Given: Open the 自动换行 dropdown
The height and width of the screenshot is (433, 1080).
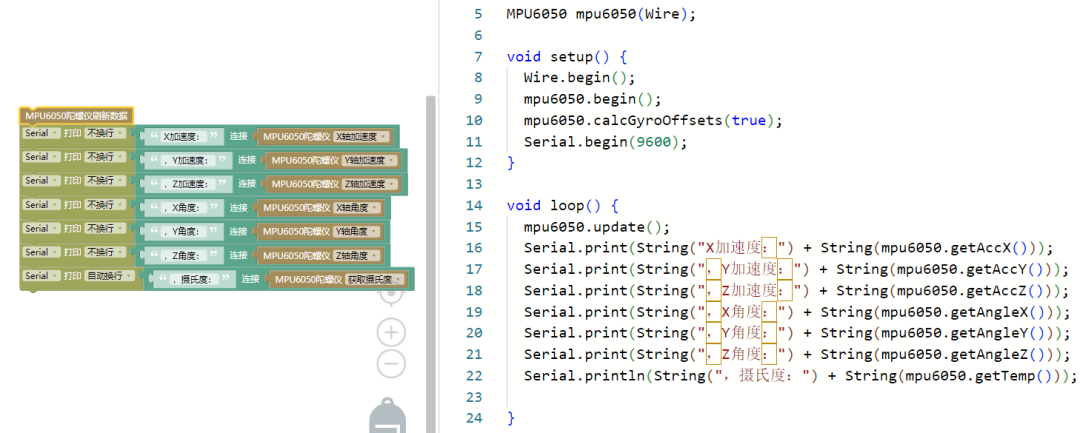Looking at the screenshot, I should pos(110,276).
